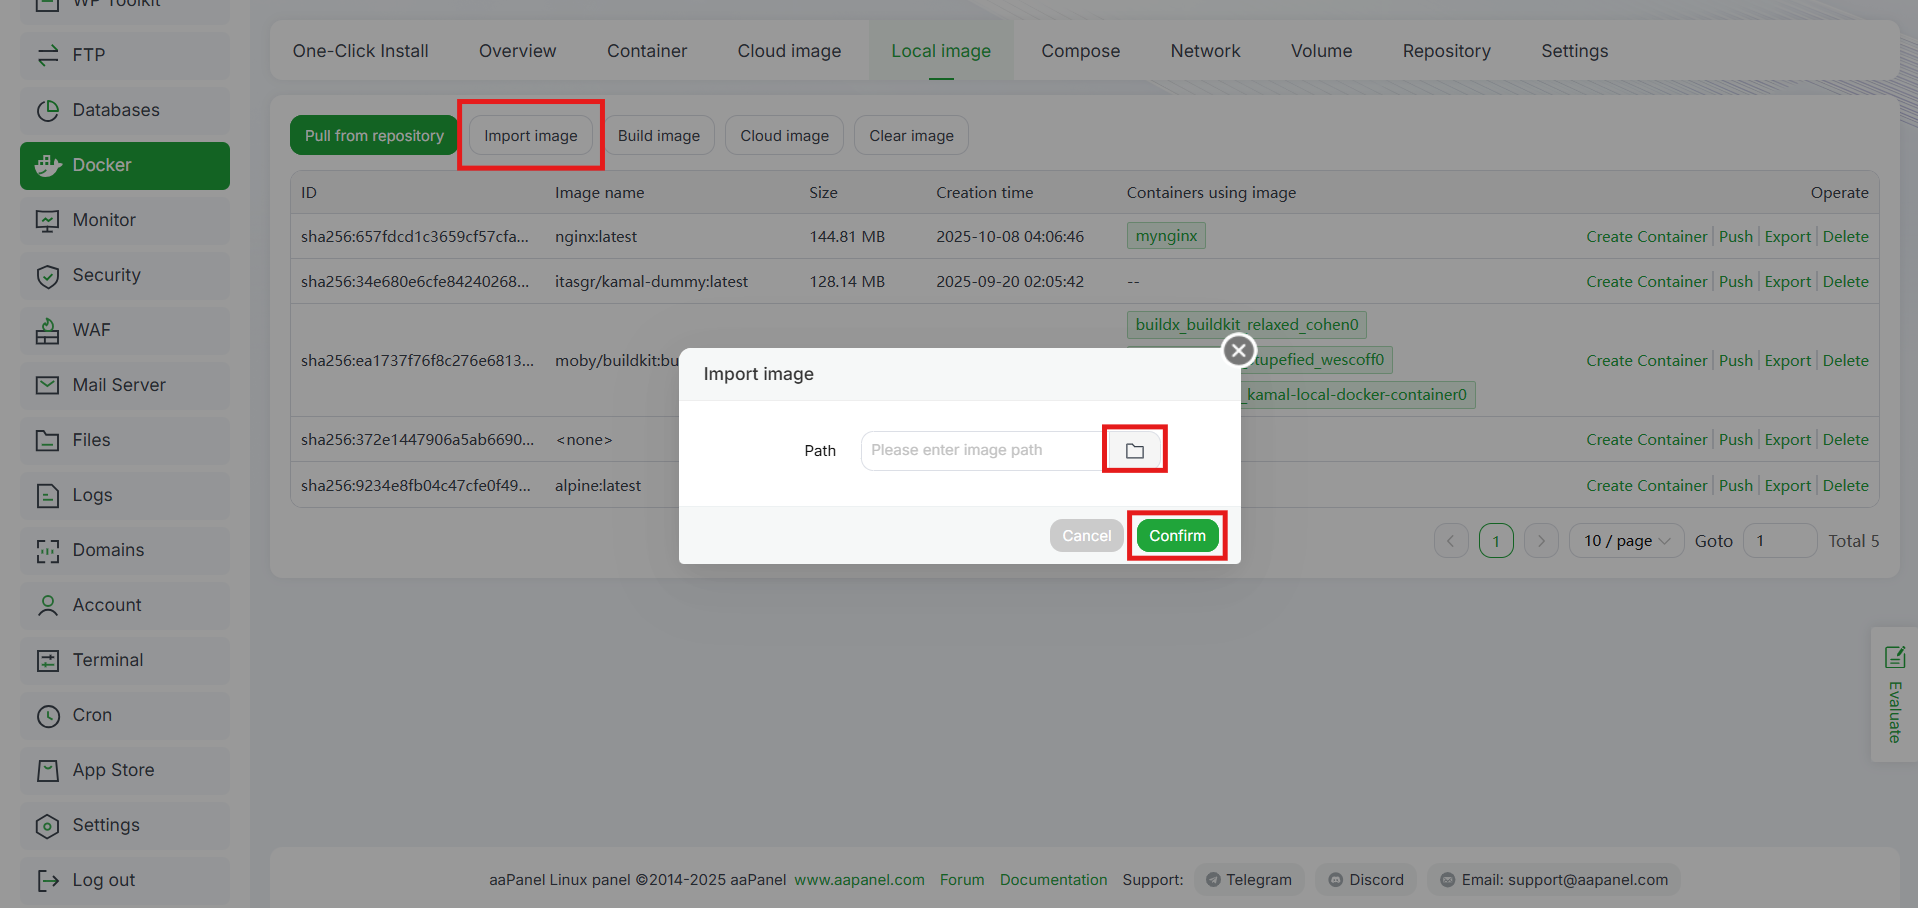Viewport: 1918px width, 908px height.
Task: Open the Forum footer link
Action: (x=962, y=880)
